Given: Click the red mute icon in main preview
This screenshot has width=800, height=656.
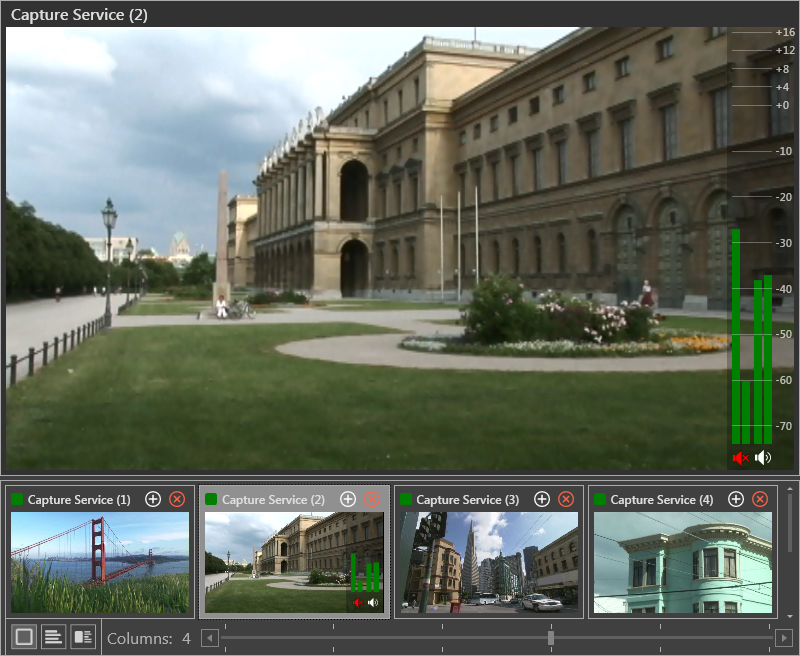Looking at the screenshot, I should tap(740, 458).
